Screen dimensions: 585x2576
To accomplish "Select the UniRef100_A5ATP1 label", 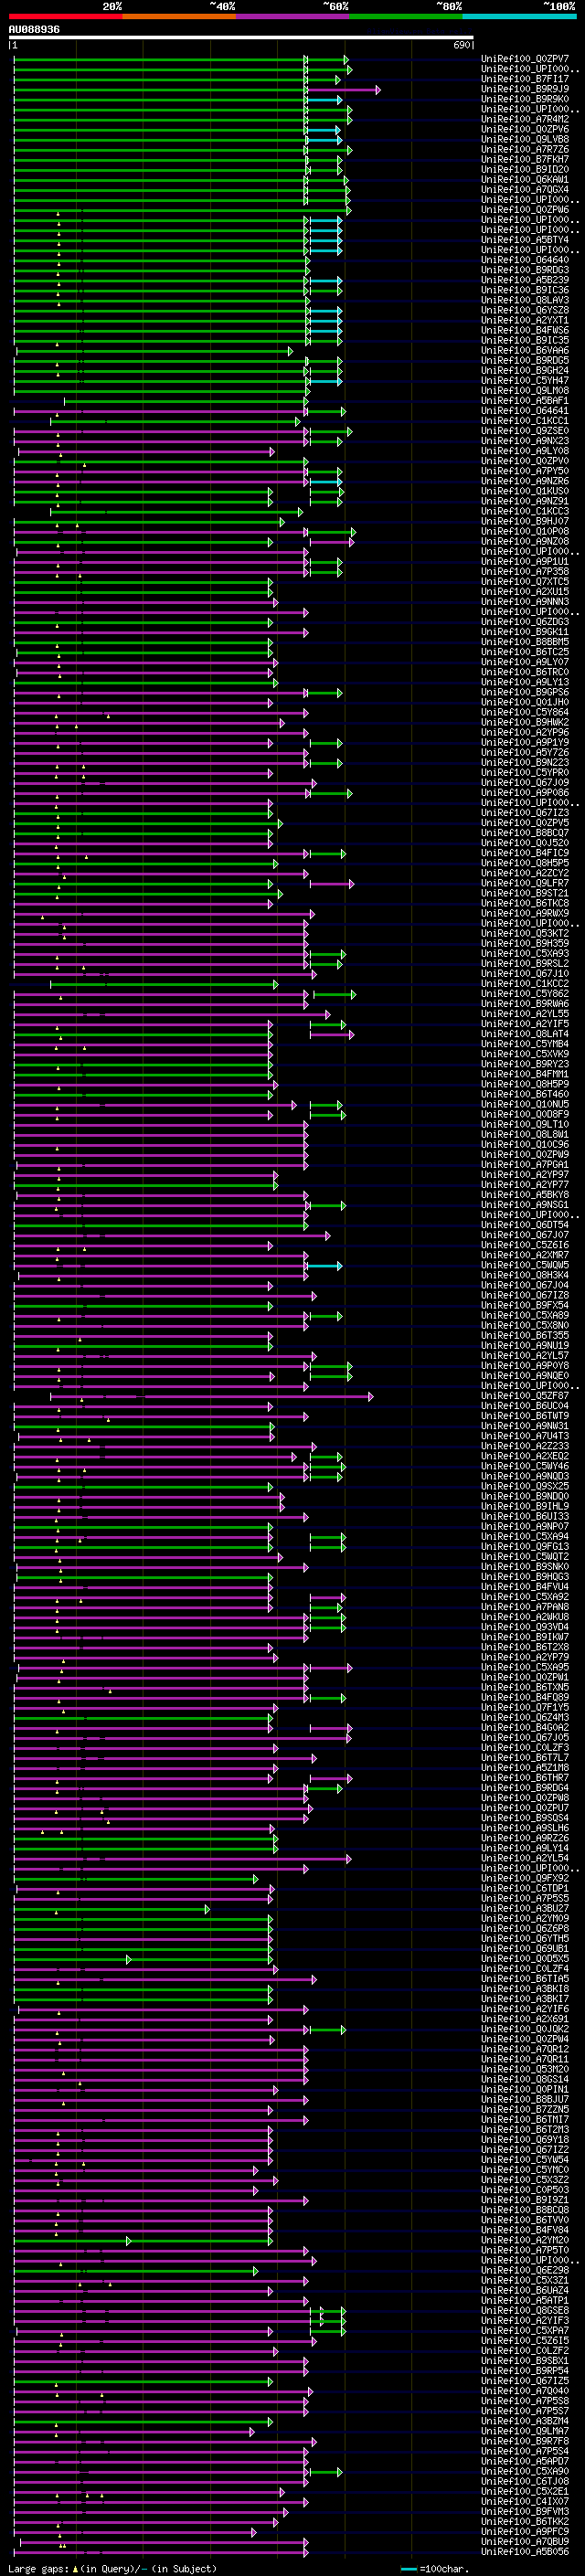I will (x=525, y=2300).
